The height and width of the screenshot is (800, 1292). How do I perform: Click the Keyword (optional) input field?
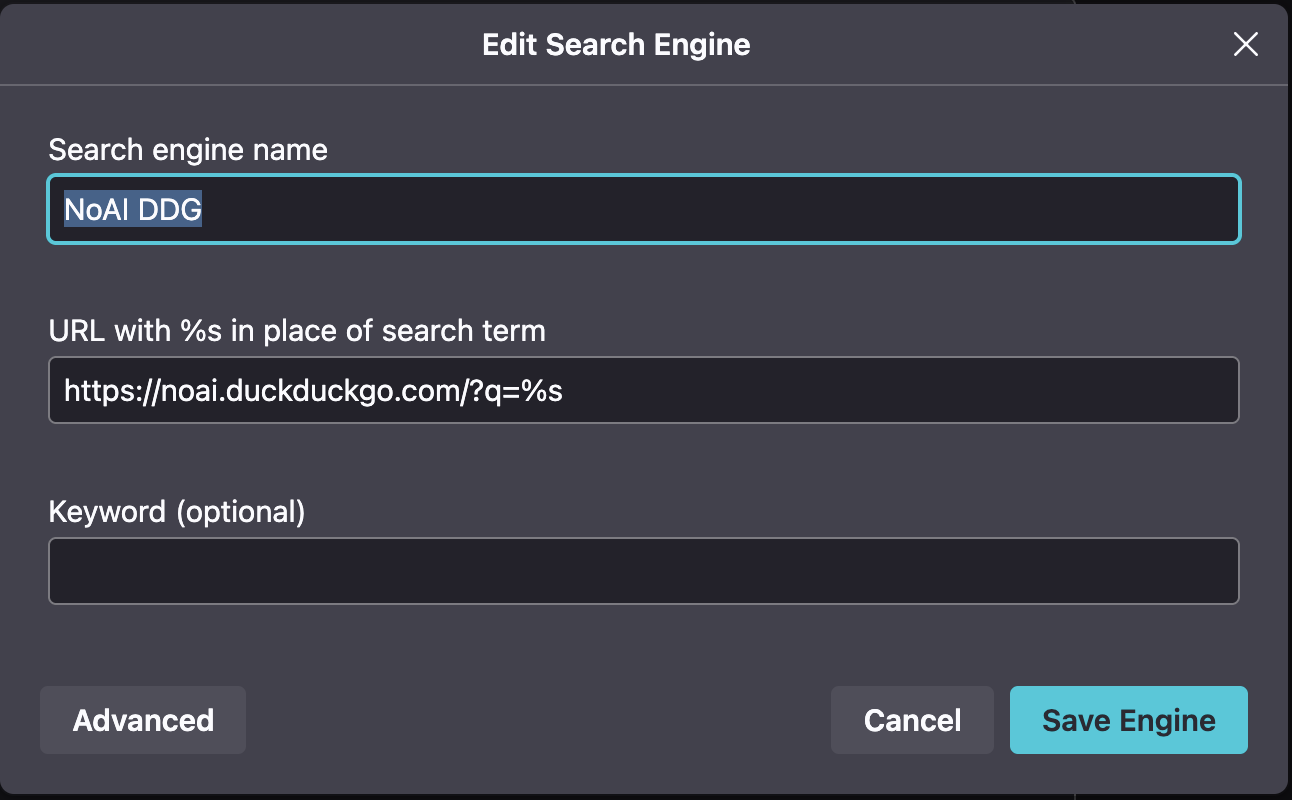[644, 571]
